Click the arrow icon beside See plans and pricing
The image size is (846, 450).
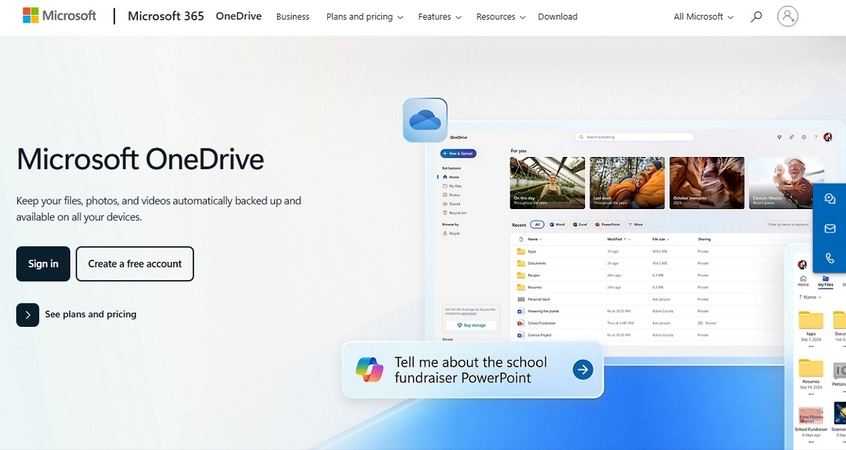tap(28, 315)
